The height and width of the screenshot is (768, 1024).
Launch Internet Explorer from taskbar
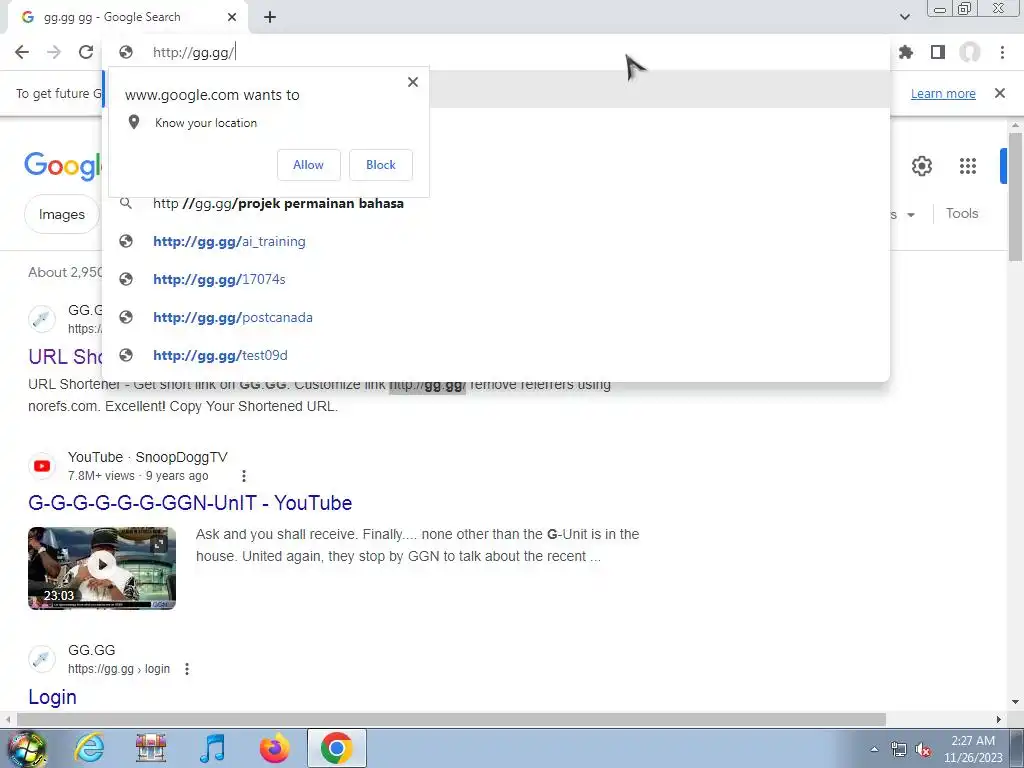(89, 748)
